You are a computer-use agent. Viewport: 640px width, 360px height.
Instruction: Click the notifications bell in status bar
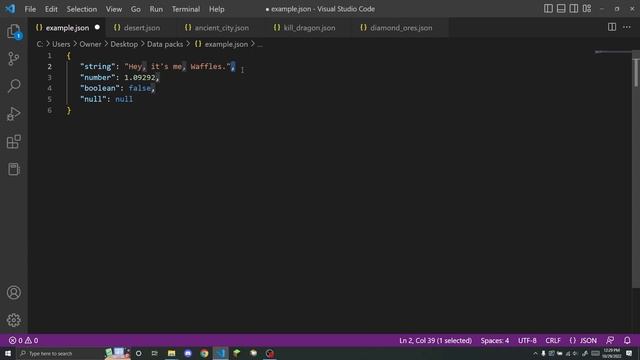627,340
